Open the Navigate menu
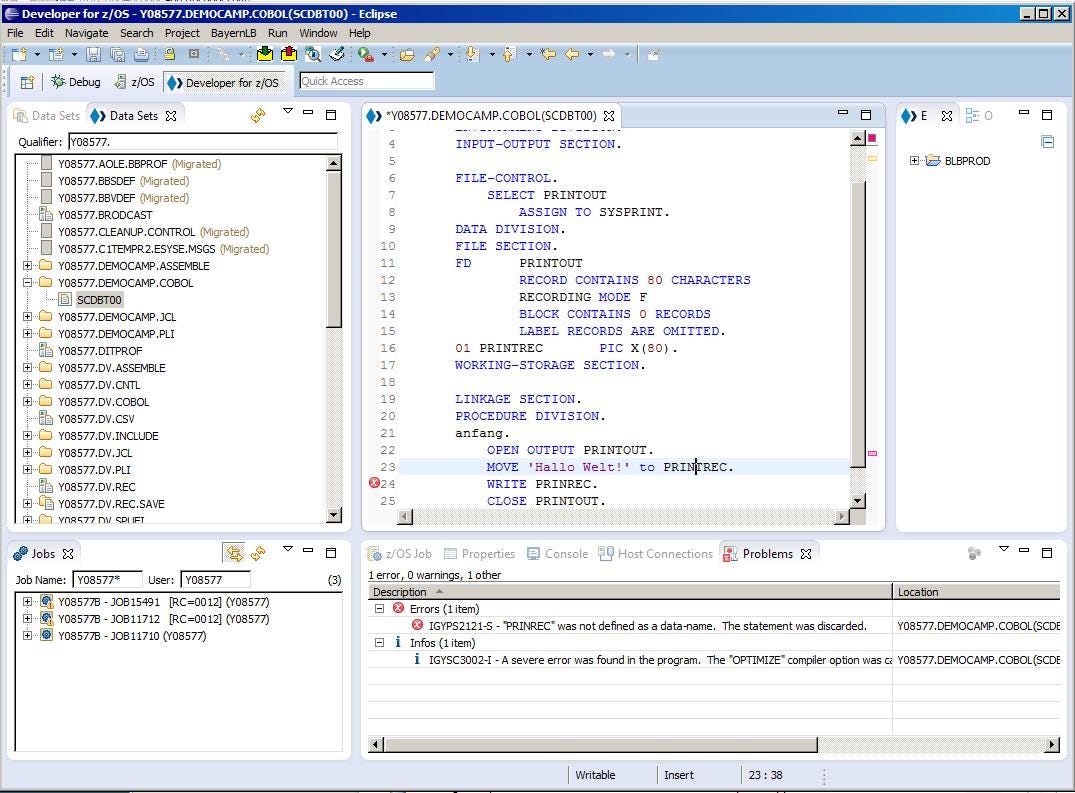The image size is (1075, 793). coord(86,33)
